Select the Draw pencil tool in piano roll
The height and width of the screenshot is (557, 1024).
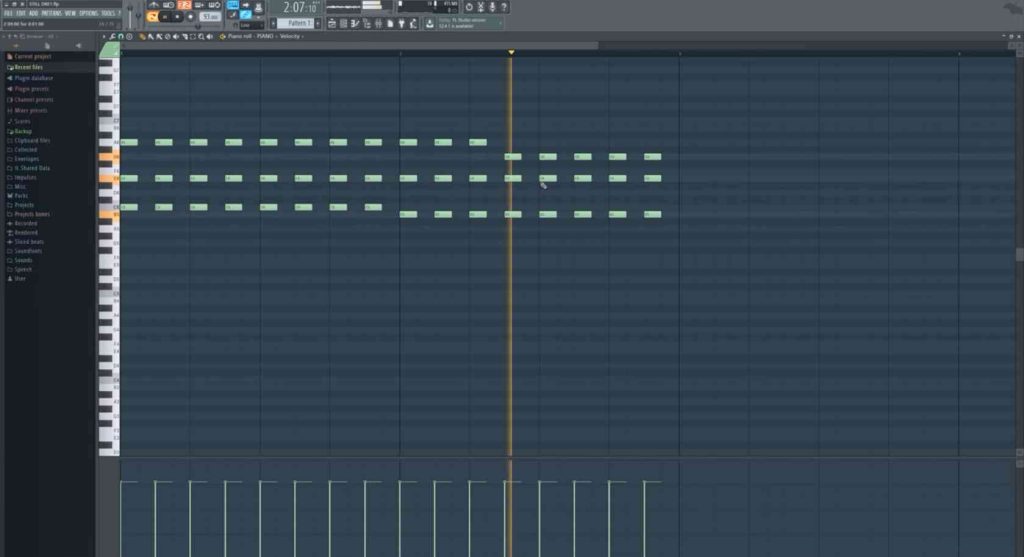142,36
